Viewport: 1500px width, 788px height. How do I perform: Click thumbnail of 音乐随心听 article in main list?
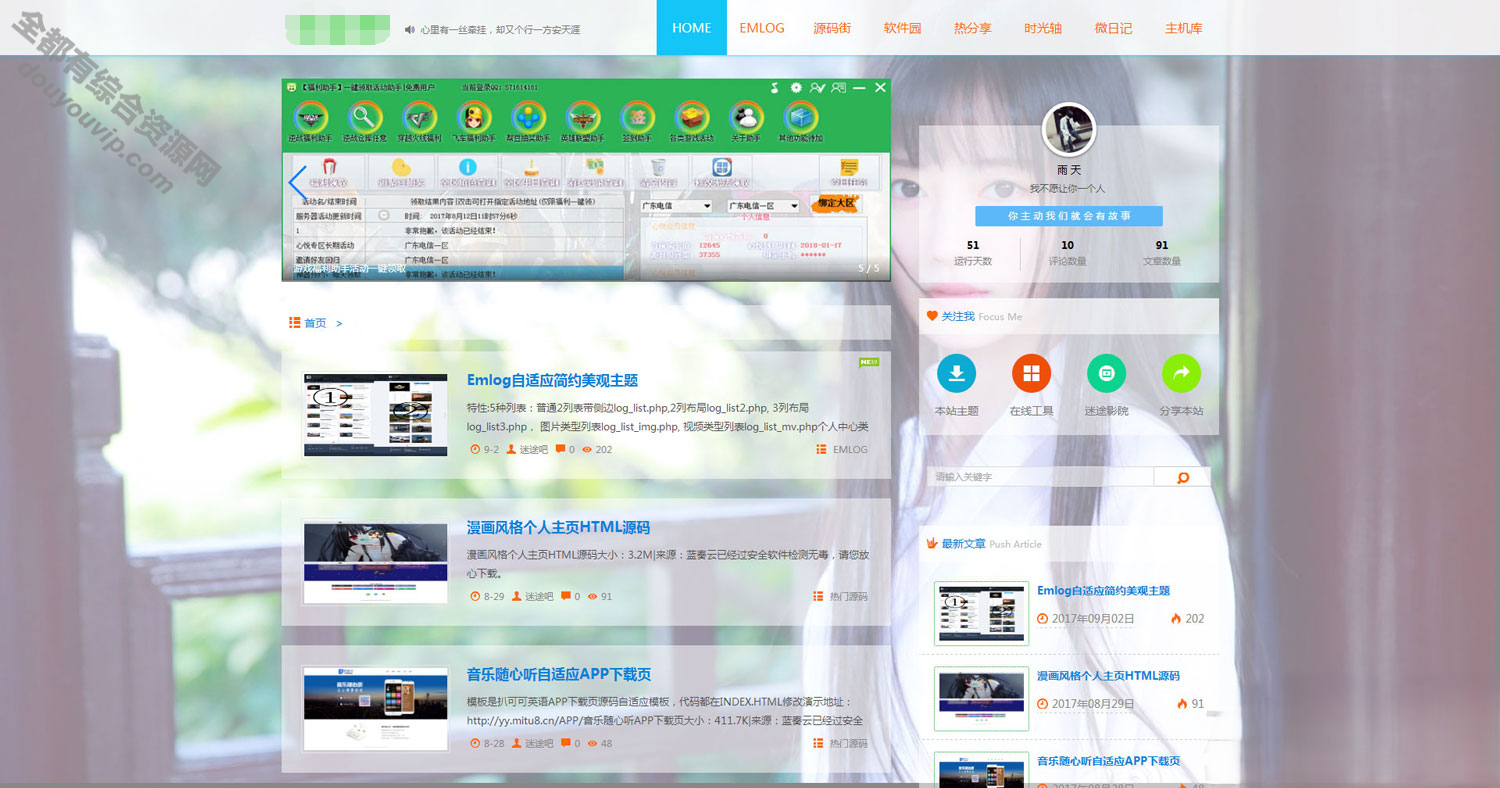pos(375,709)
